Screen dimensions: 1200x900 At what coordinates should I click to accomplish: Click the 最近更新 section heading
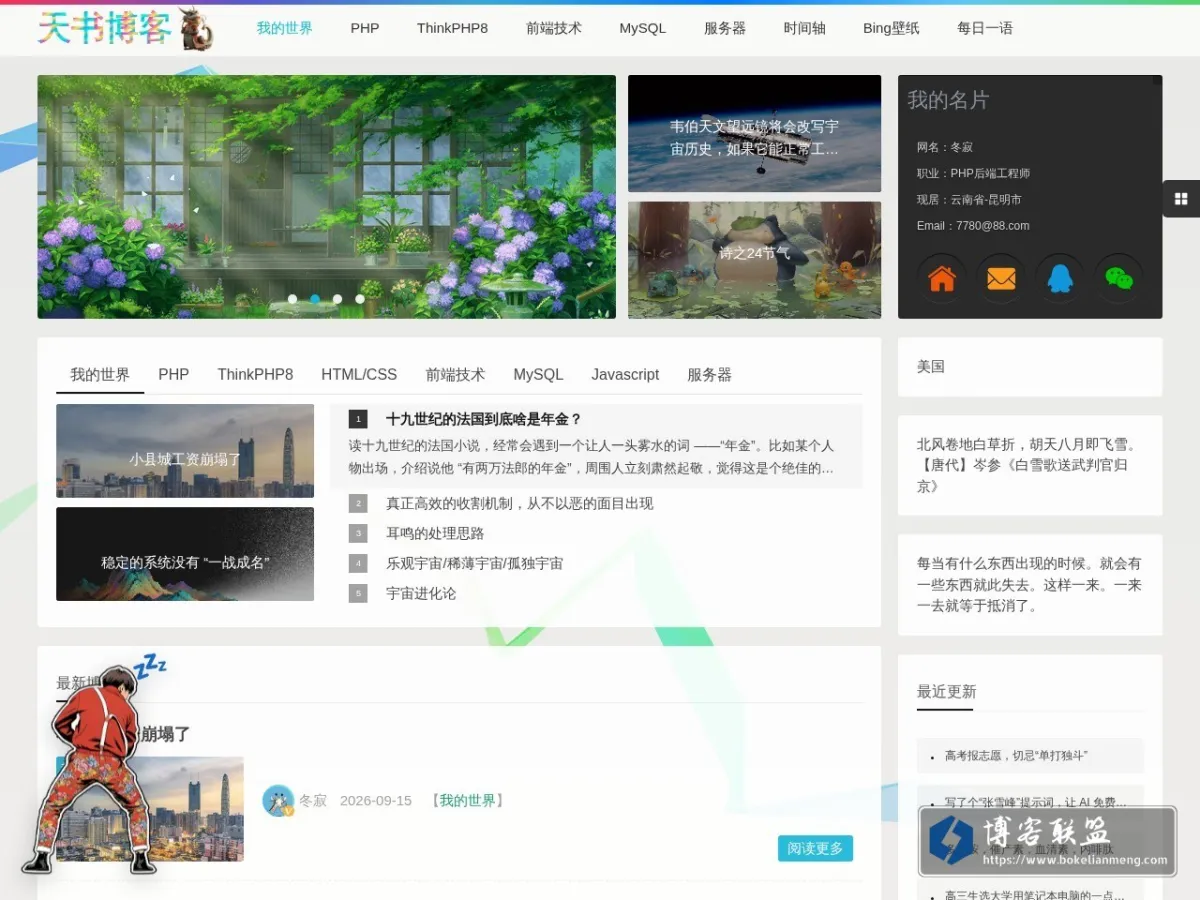click(946, 691)
